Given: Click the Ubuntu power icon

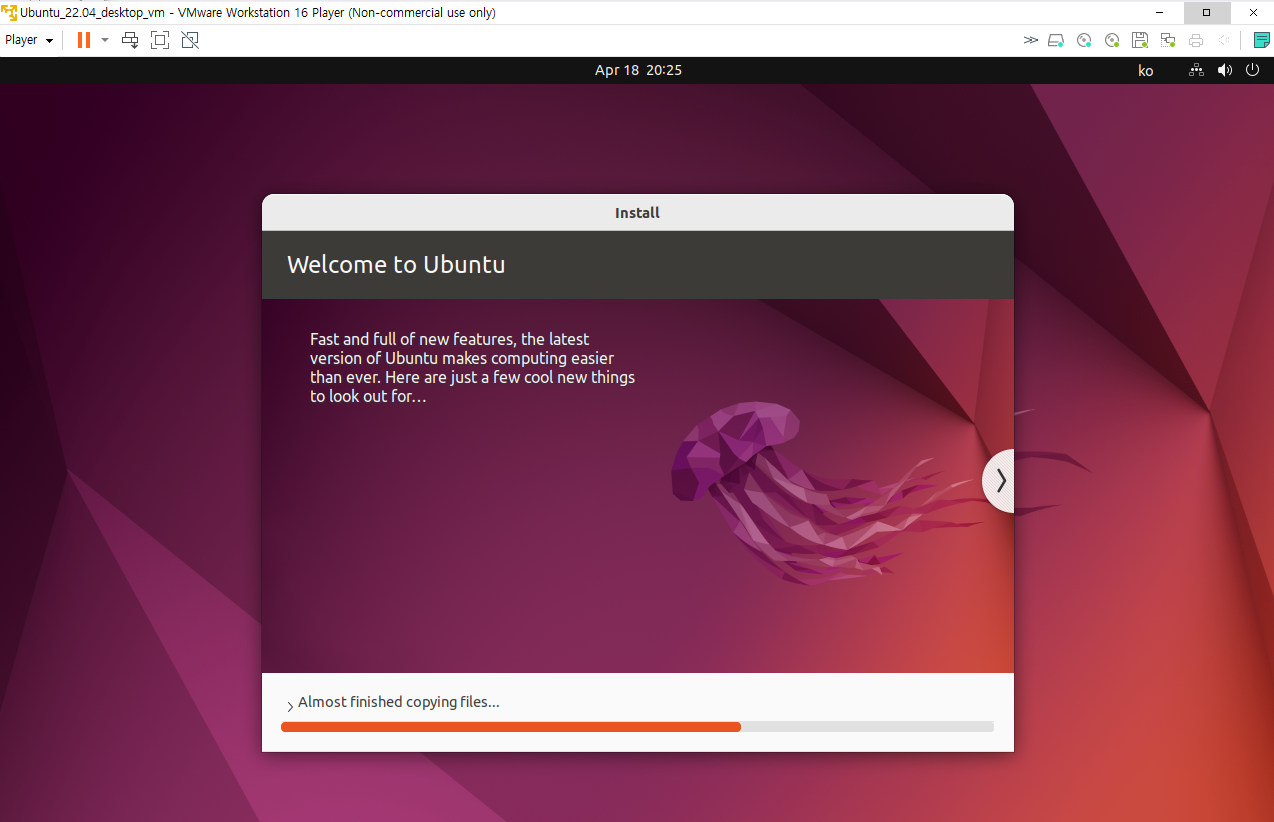Looking at the screenshot, I should [1252, 70].
